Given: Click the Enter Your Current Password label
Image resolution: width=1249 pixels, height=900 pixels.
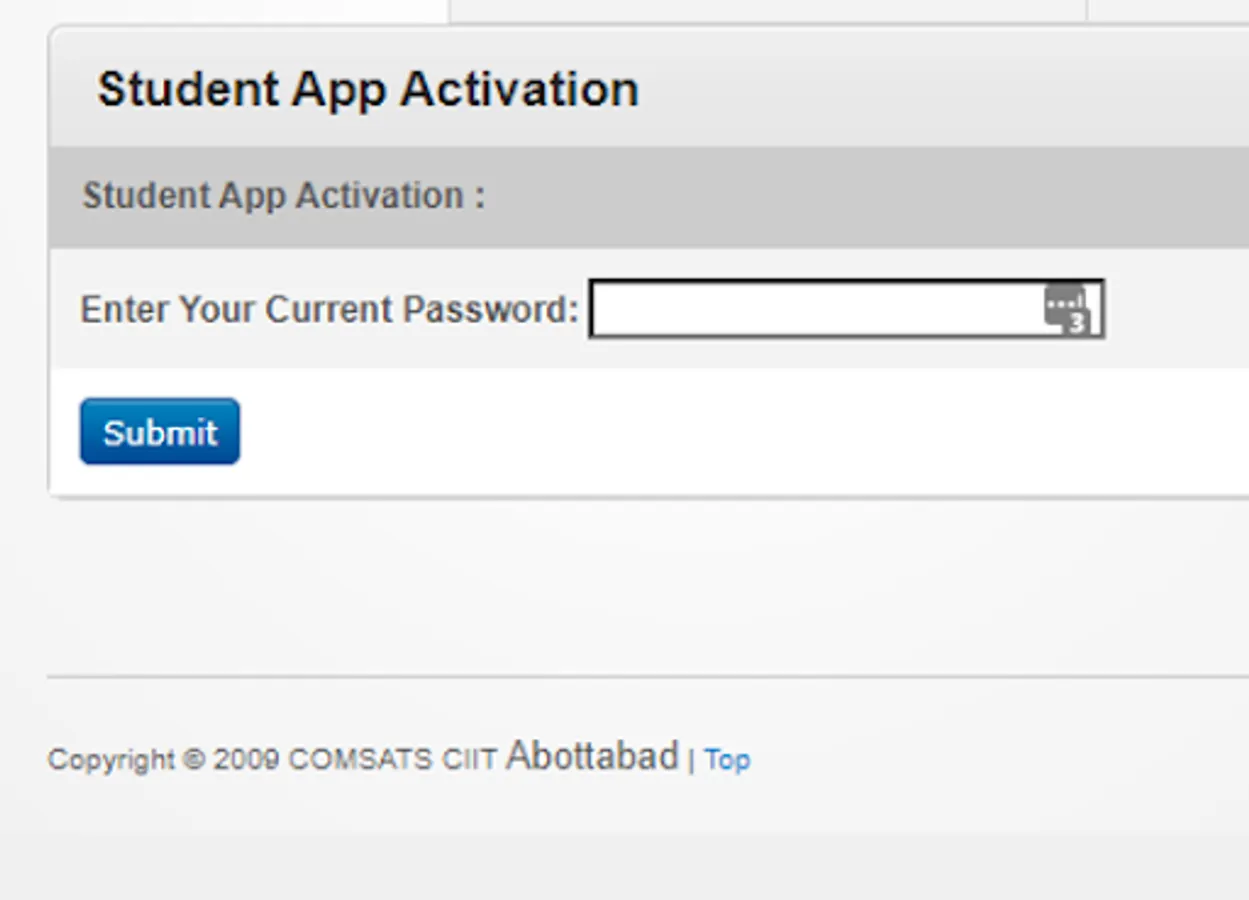Looking at the screenshot, I should pyautogui.click(x=329, y=309).
